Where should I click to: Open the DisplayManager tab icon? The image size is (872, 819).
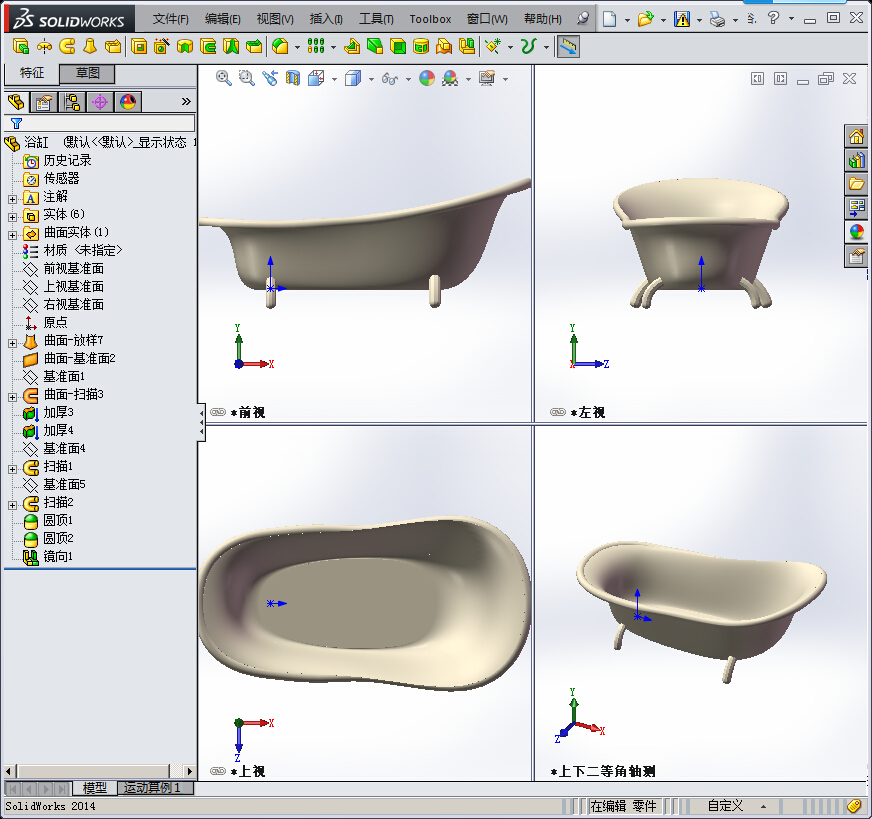point(128,102)
